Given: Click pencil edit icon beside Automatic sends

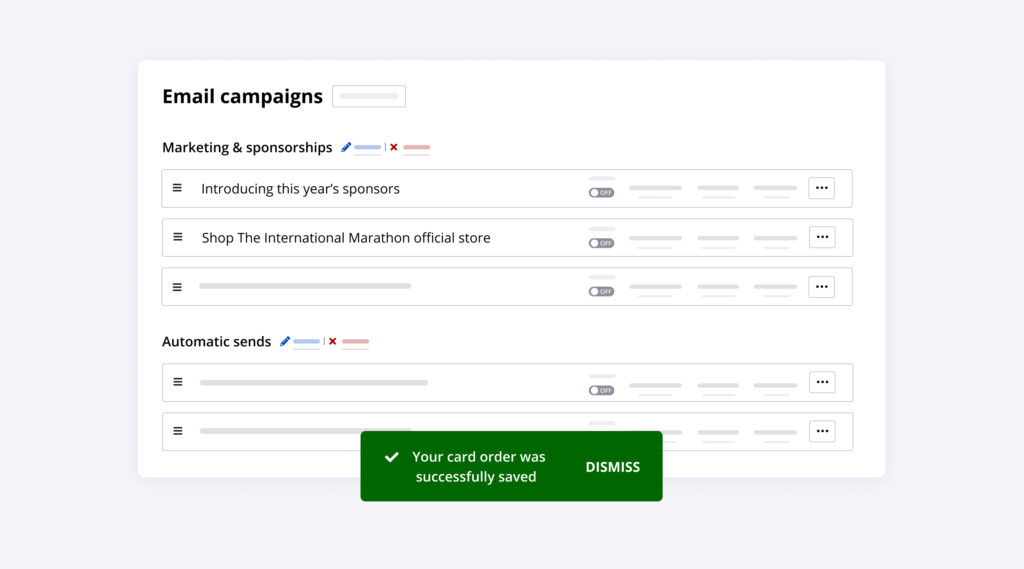Looking at the screenshot, I should [x=285, y=341].
